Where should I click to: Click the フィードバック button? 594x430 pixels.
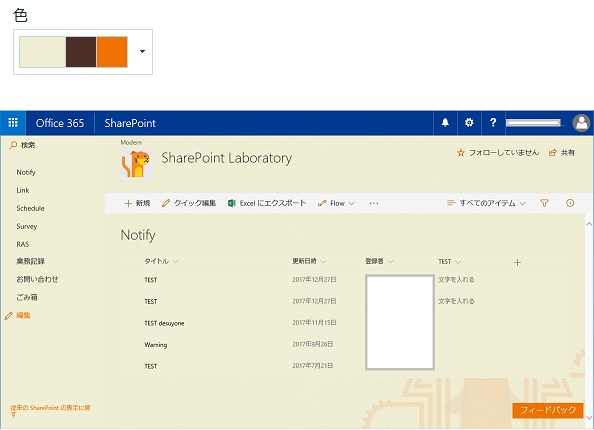tap(548, 410)
